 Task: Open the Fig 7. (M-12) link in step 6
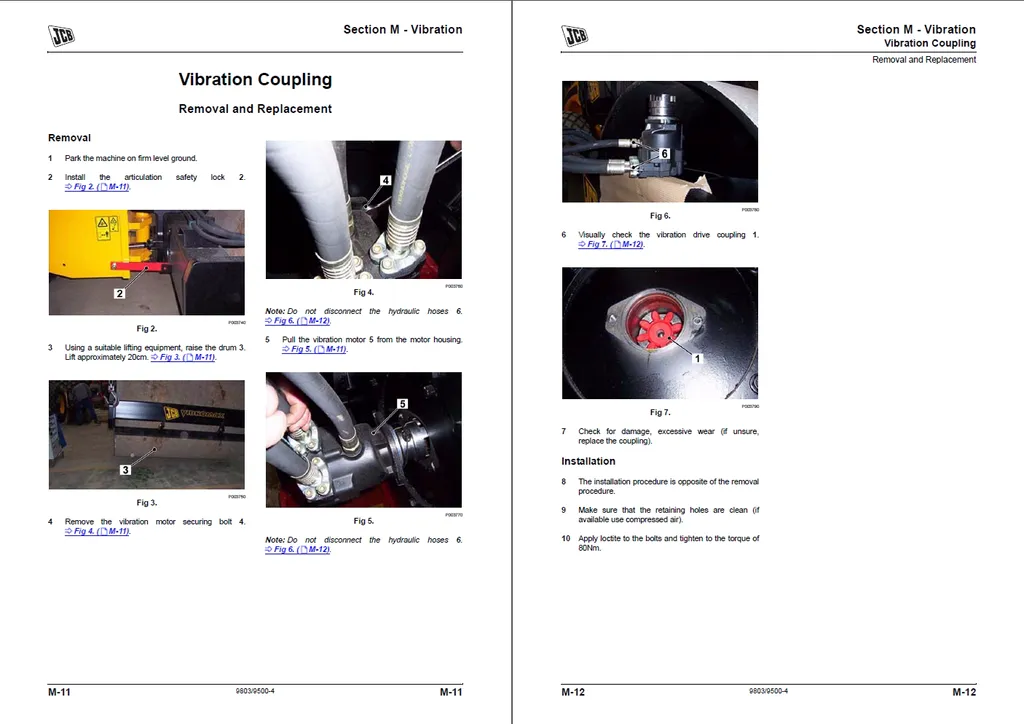611,244
